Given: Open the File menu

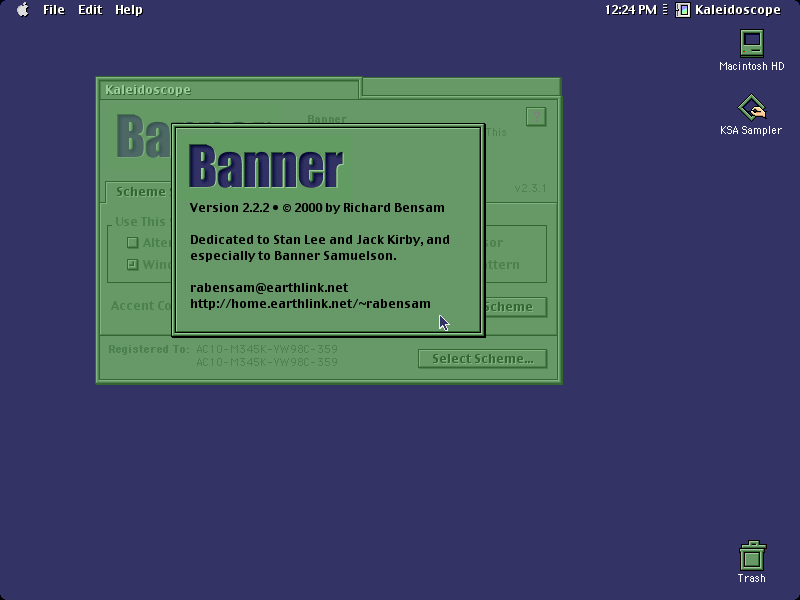Looking at the screenshot, I should [54, 10].
